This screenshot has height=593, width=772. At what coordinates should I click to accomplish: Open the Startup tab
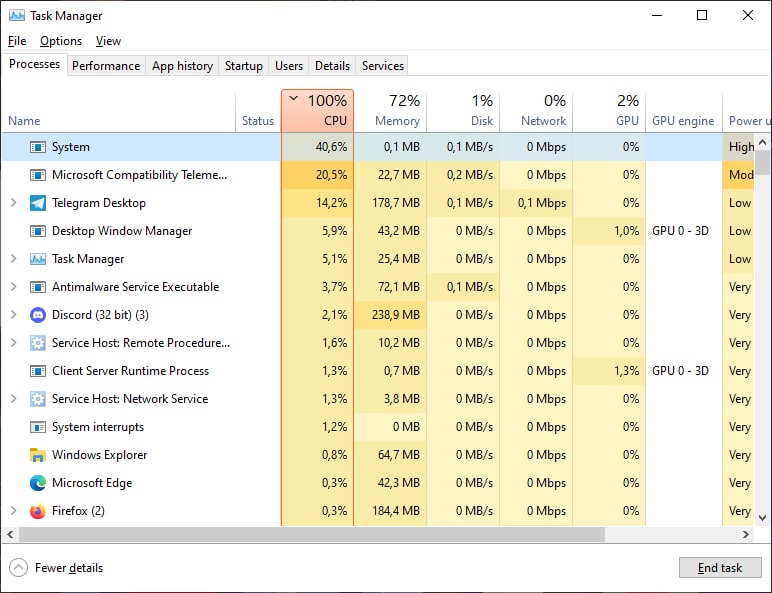tap(244, 66)
